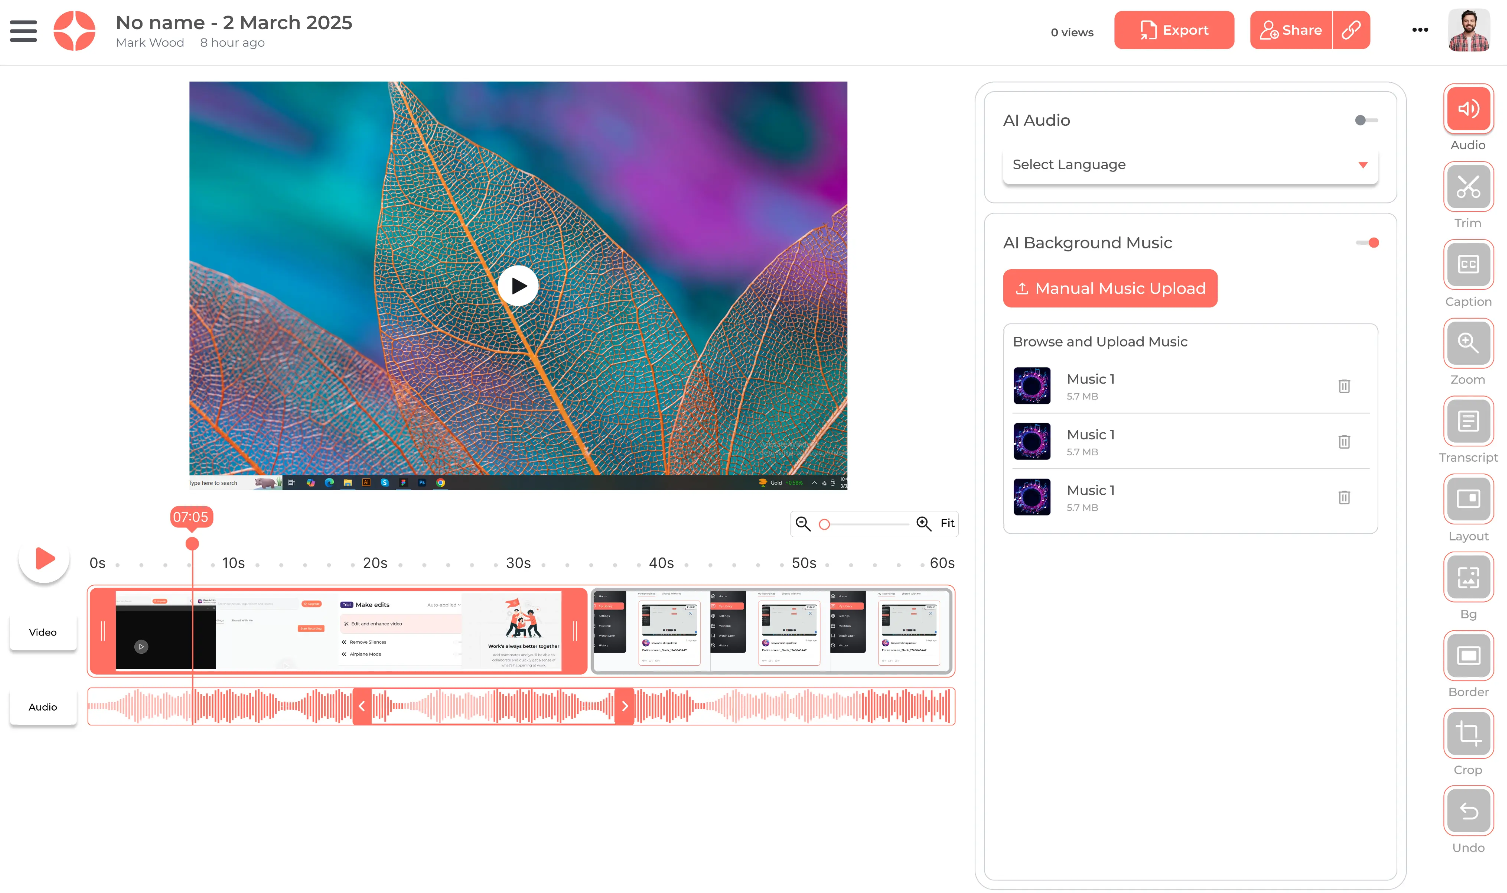Open the three-dot overflow menu near Share

(1419, 30)
